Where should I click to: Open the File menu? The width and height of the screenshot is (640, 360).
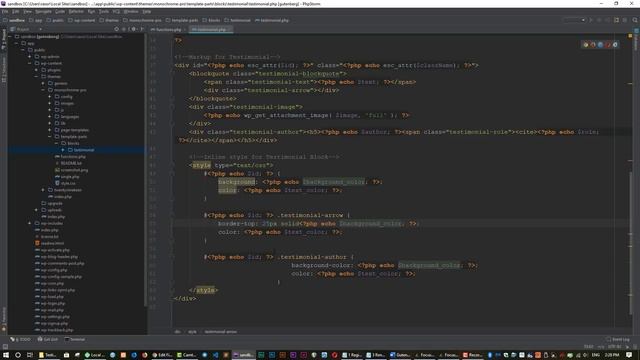click(x=5, y=11)
